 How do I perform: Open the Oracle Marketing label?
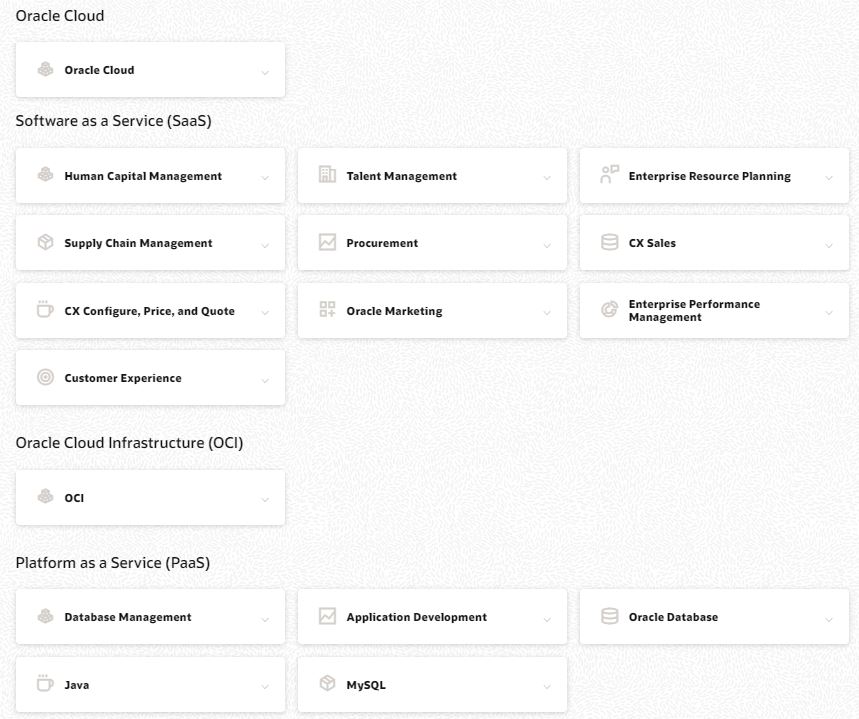pyautogui.click(x=394, y=311)
